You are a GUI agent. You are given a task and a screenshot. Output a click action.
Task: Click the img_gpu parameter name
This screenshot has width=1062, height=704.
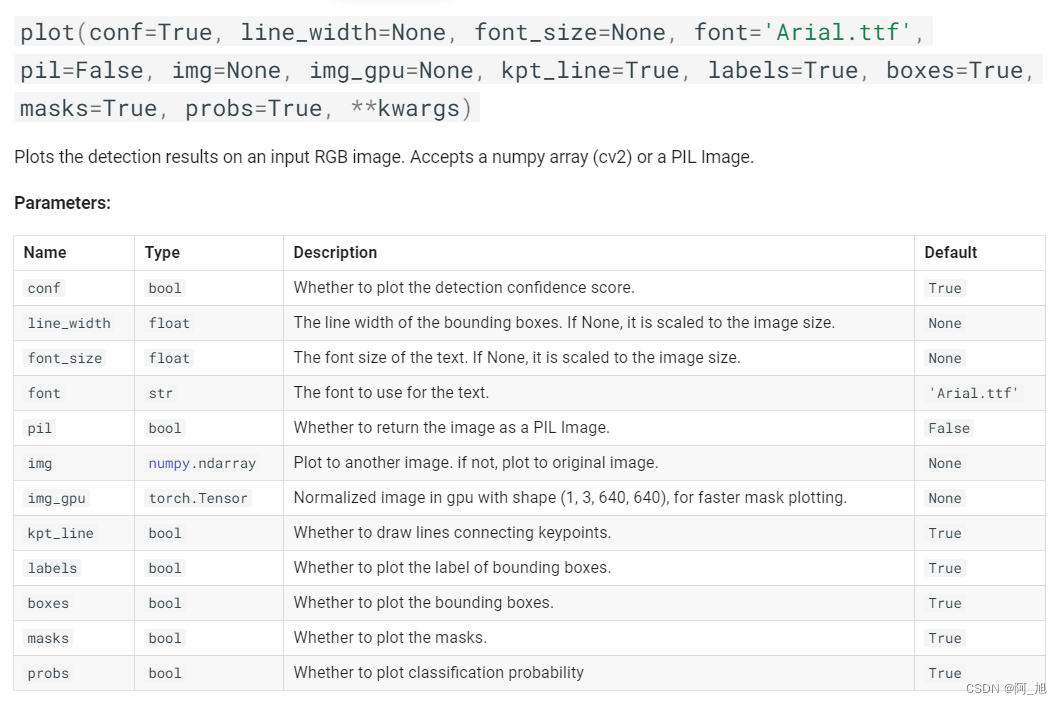(x=57, y=498)
